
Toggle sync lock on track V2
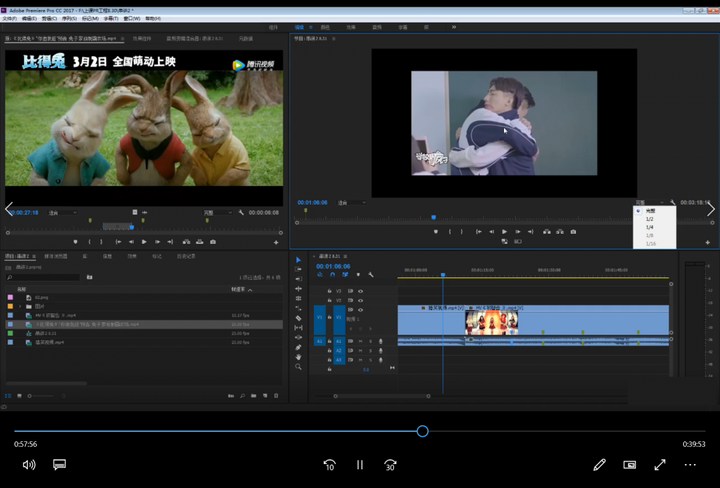pos(350,300)
